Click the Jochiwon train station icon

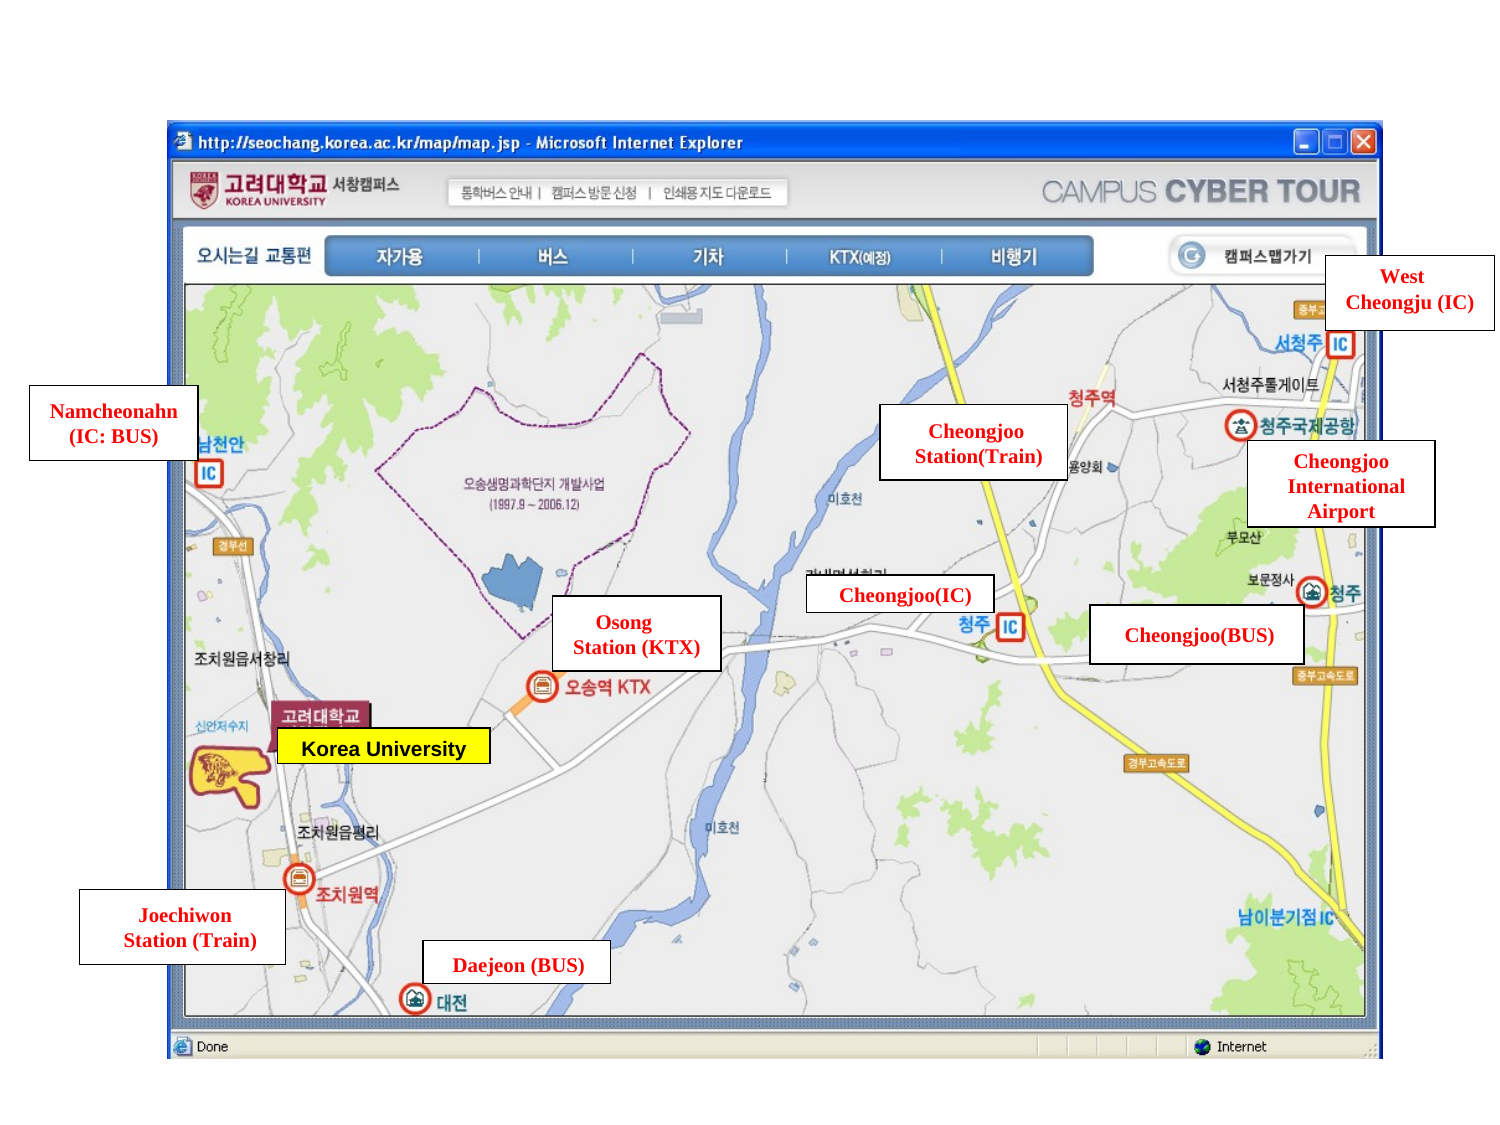pos(299,879)
